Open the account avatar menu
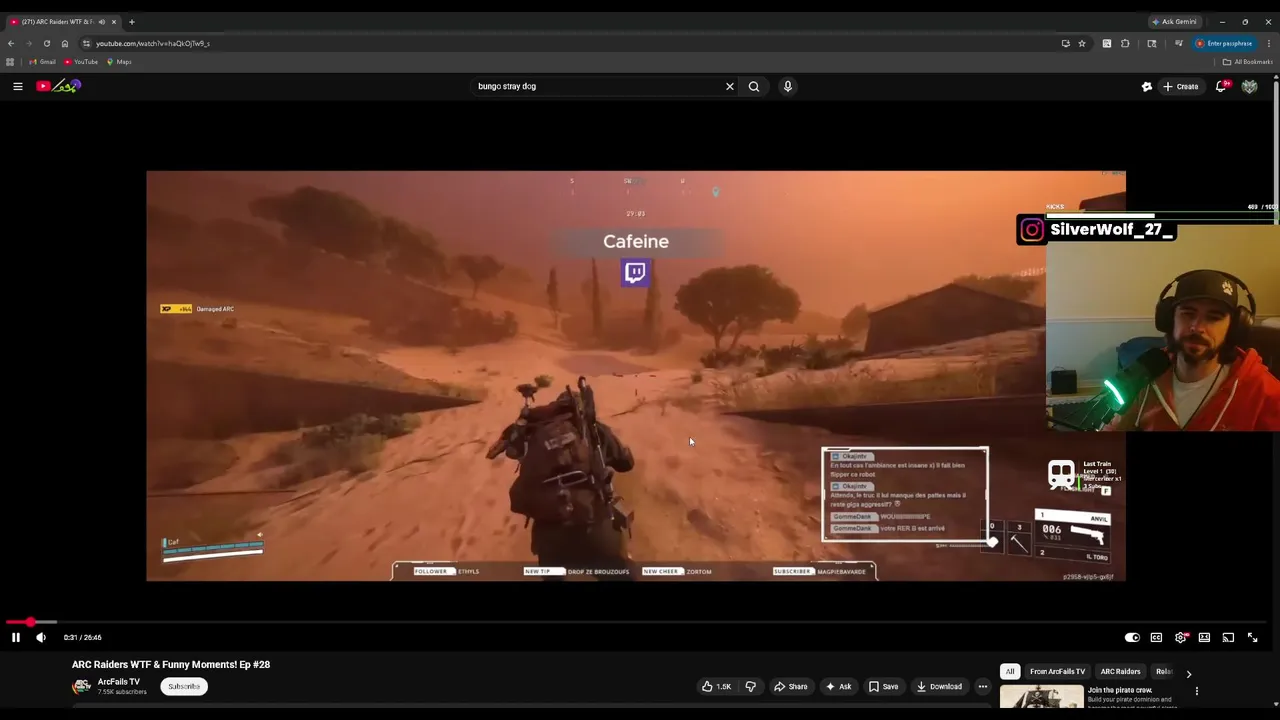This screenshot has height=720, width=1280. 1250,87
